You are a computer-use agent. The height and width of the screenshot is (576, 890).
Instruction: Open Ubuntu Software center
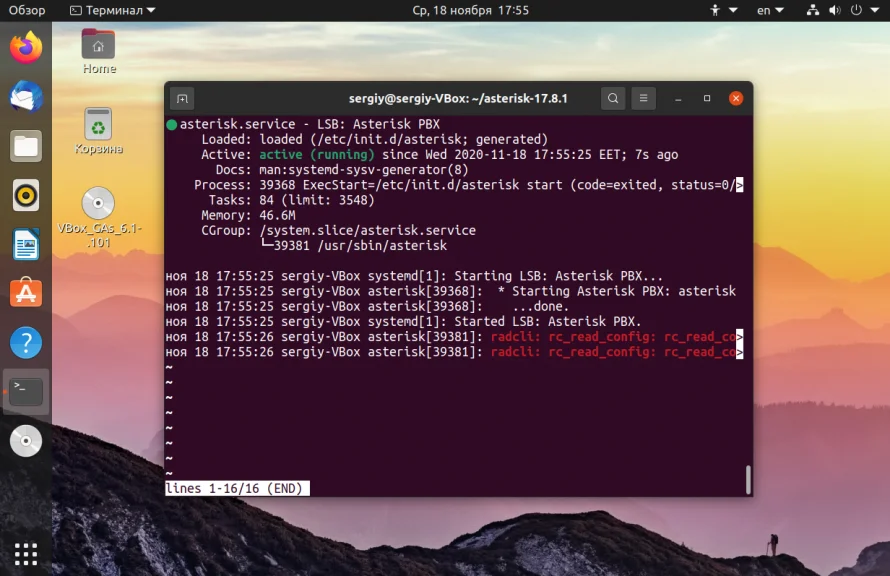click(26, 293)
